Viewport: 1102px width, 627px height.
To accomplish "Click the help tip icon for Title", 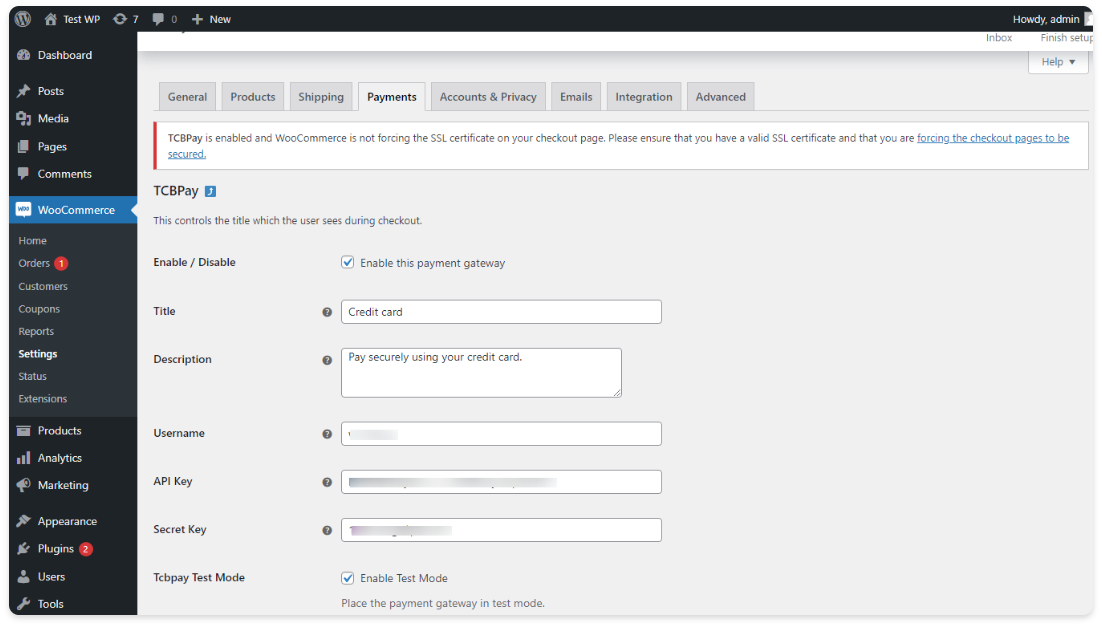I will pos(327,312).
